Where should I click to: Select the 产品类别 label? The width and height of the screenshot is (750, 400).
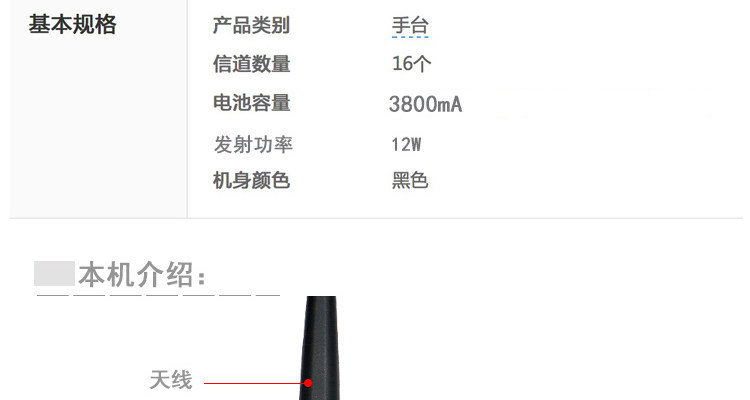(x=252, y=25)
